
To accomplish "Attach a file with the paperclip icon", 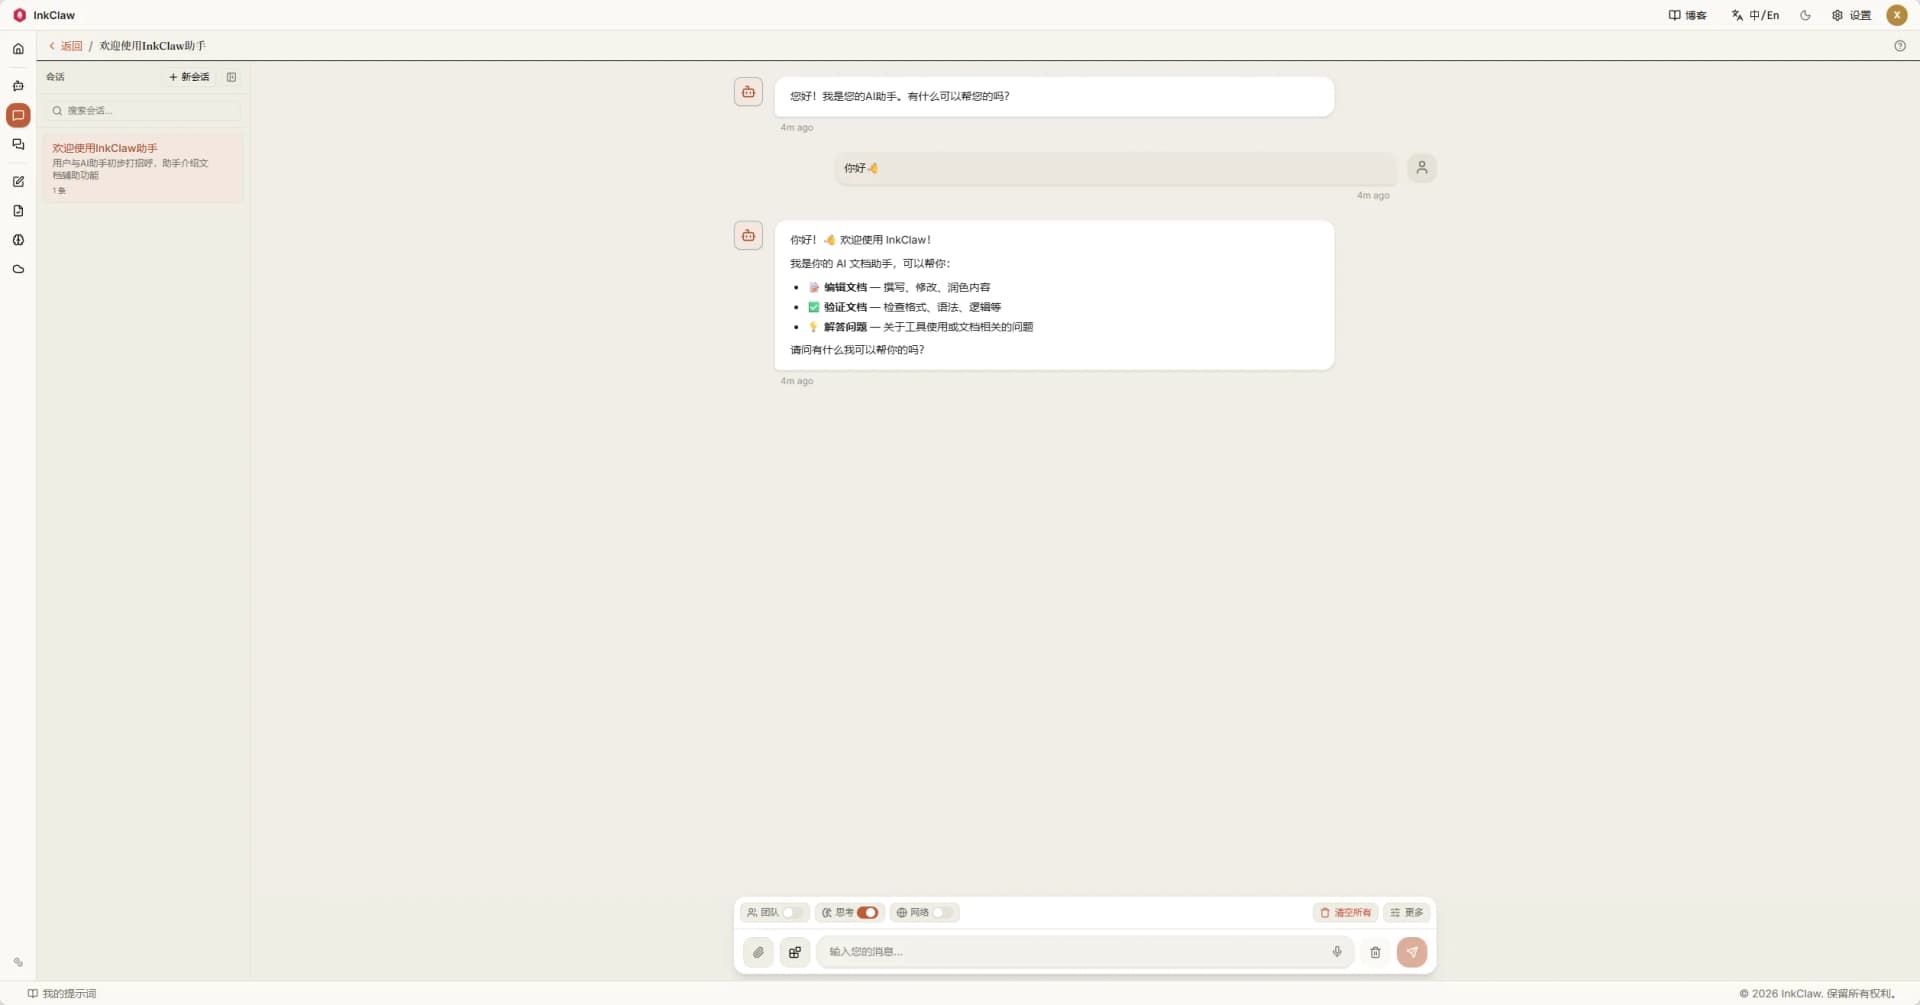I will pyautogui.click(x=758, y=952).
